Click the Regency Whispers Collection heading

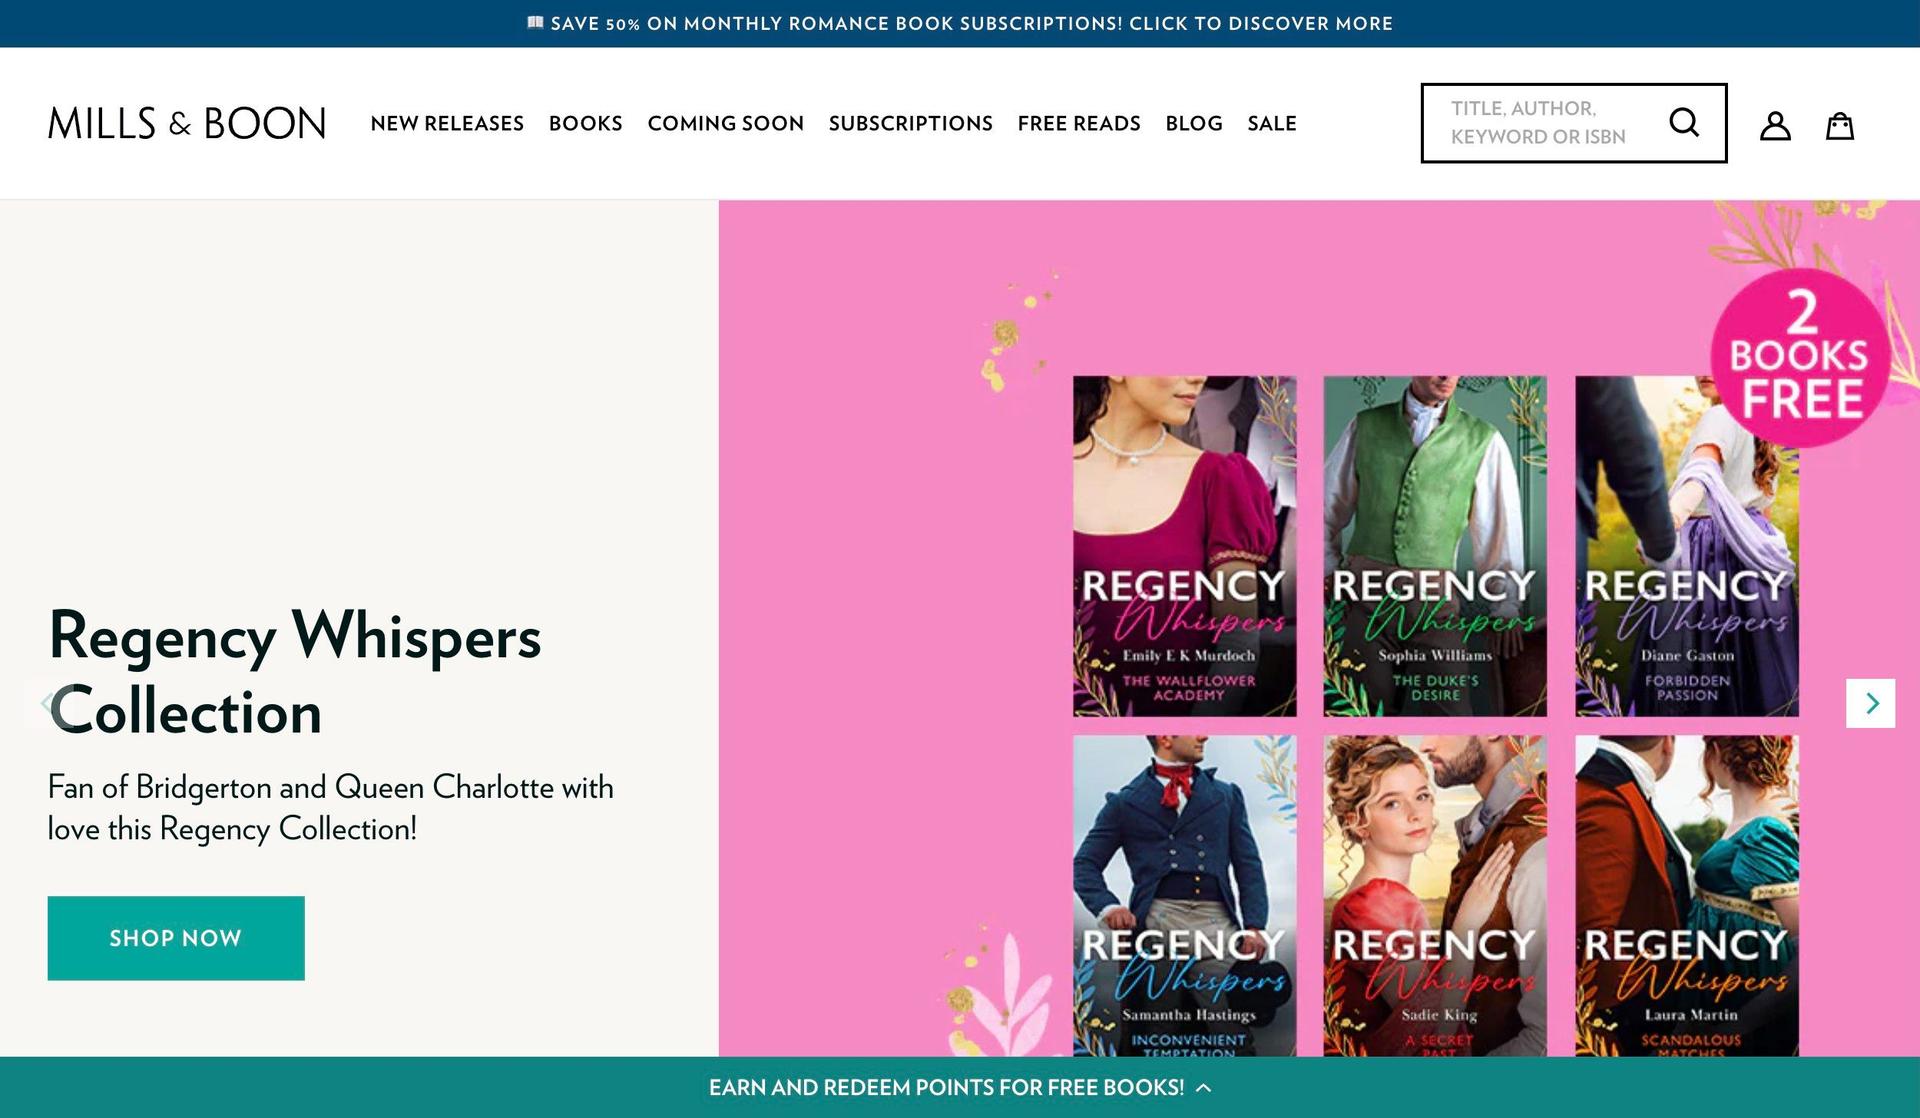295,673
